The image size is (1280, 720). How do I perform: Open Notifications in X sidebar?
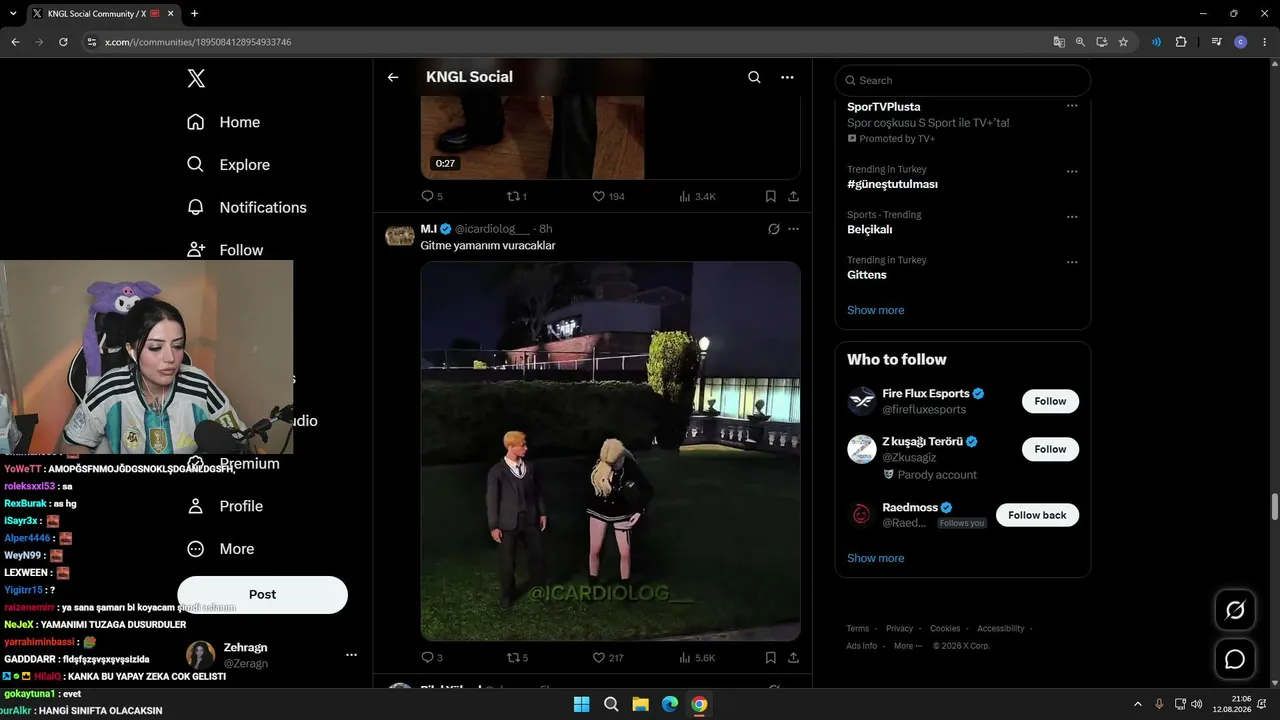246,207
